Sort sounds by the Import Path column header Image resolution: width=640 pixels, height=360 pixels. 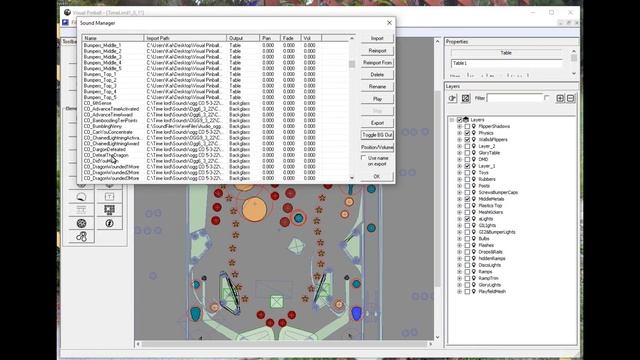point(185,38)
